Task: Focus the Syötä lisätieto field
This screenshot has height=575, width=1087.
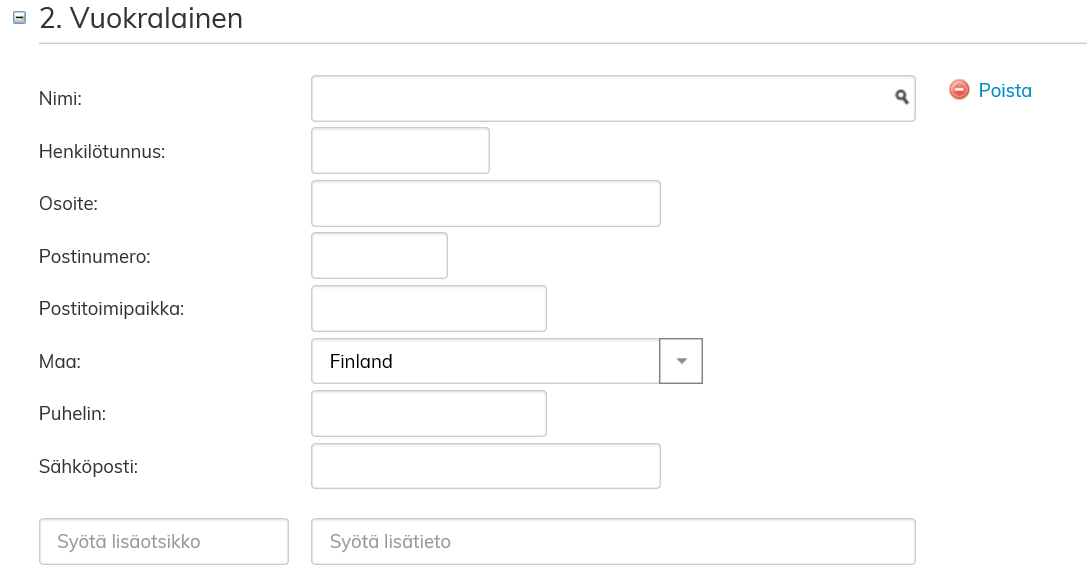Action: [x=613, y=542]
